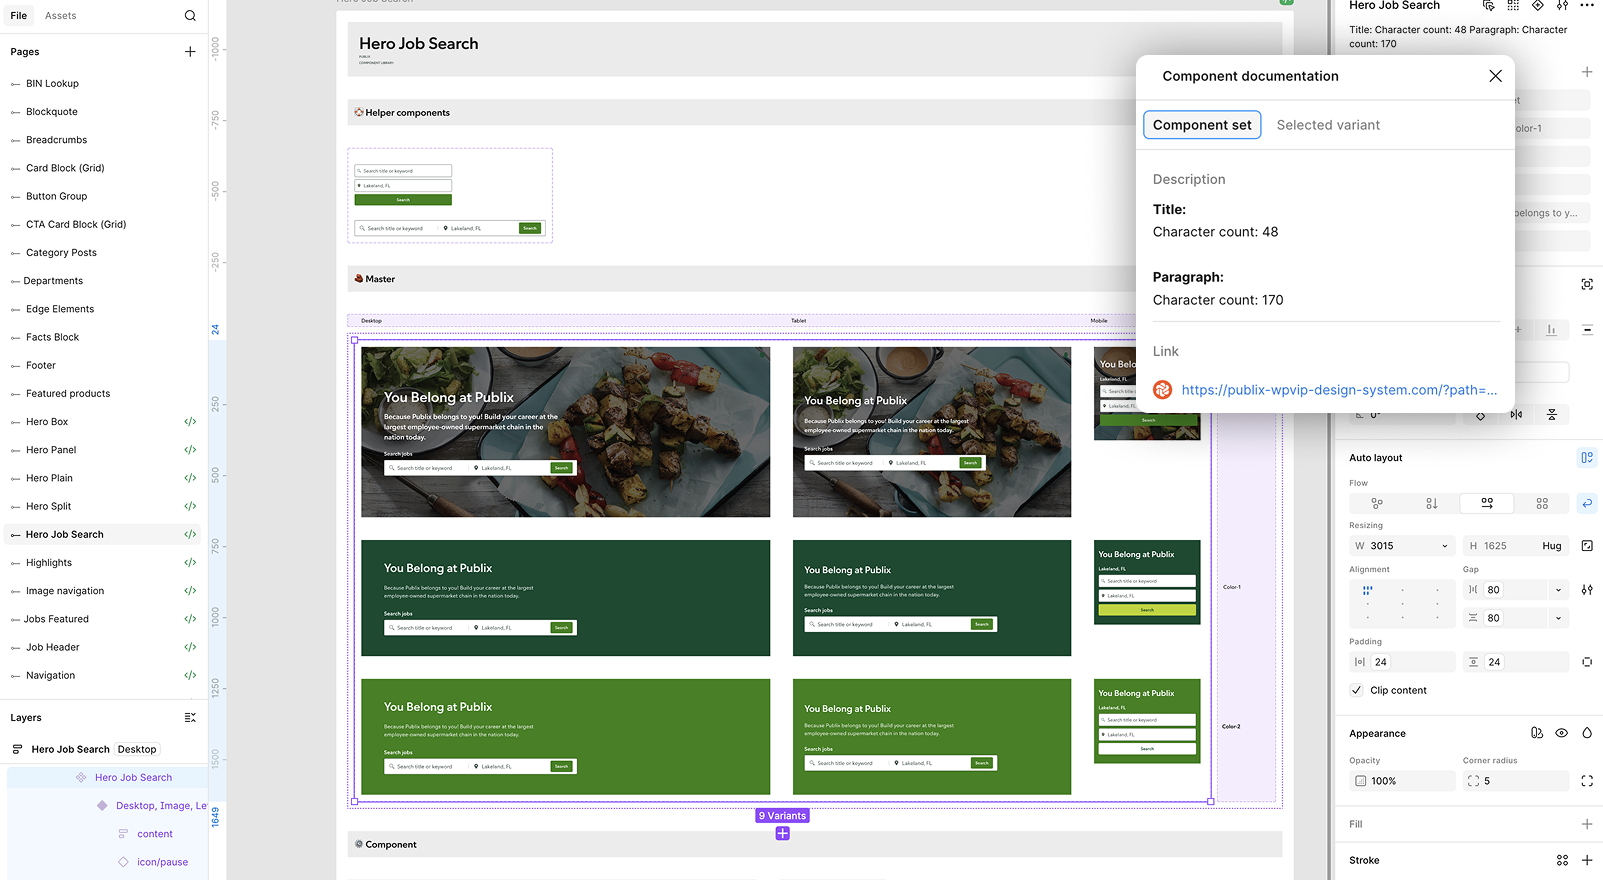Click the dotted grid icon in the header

1513,6
